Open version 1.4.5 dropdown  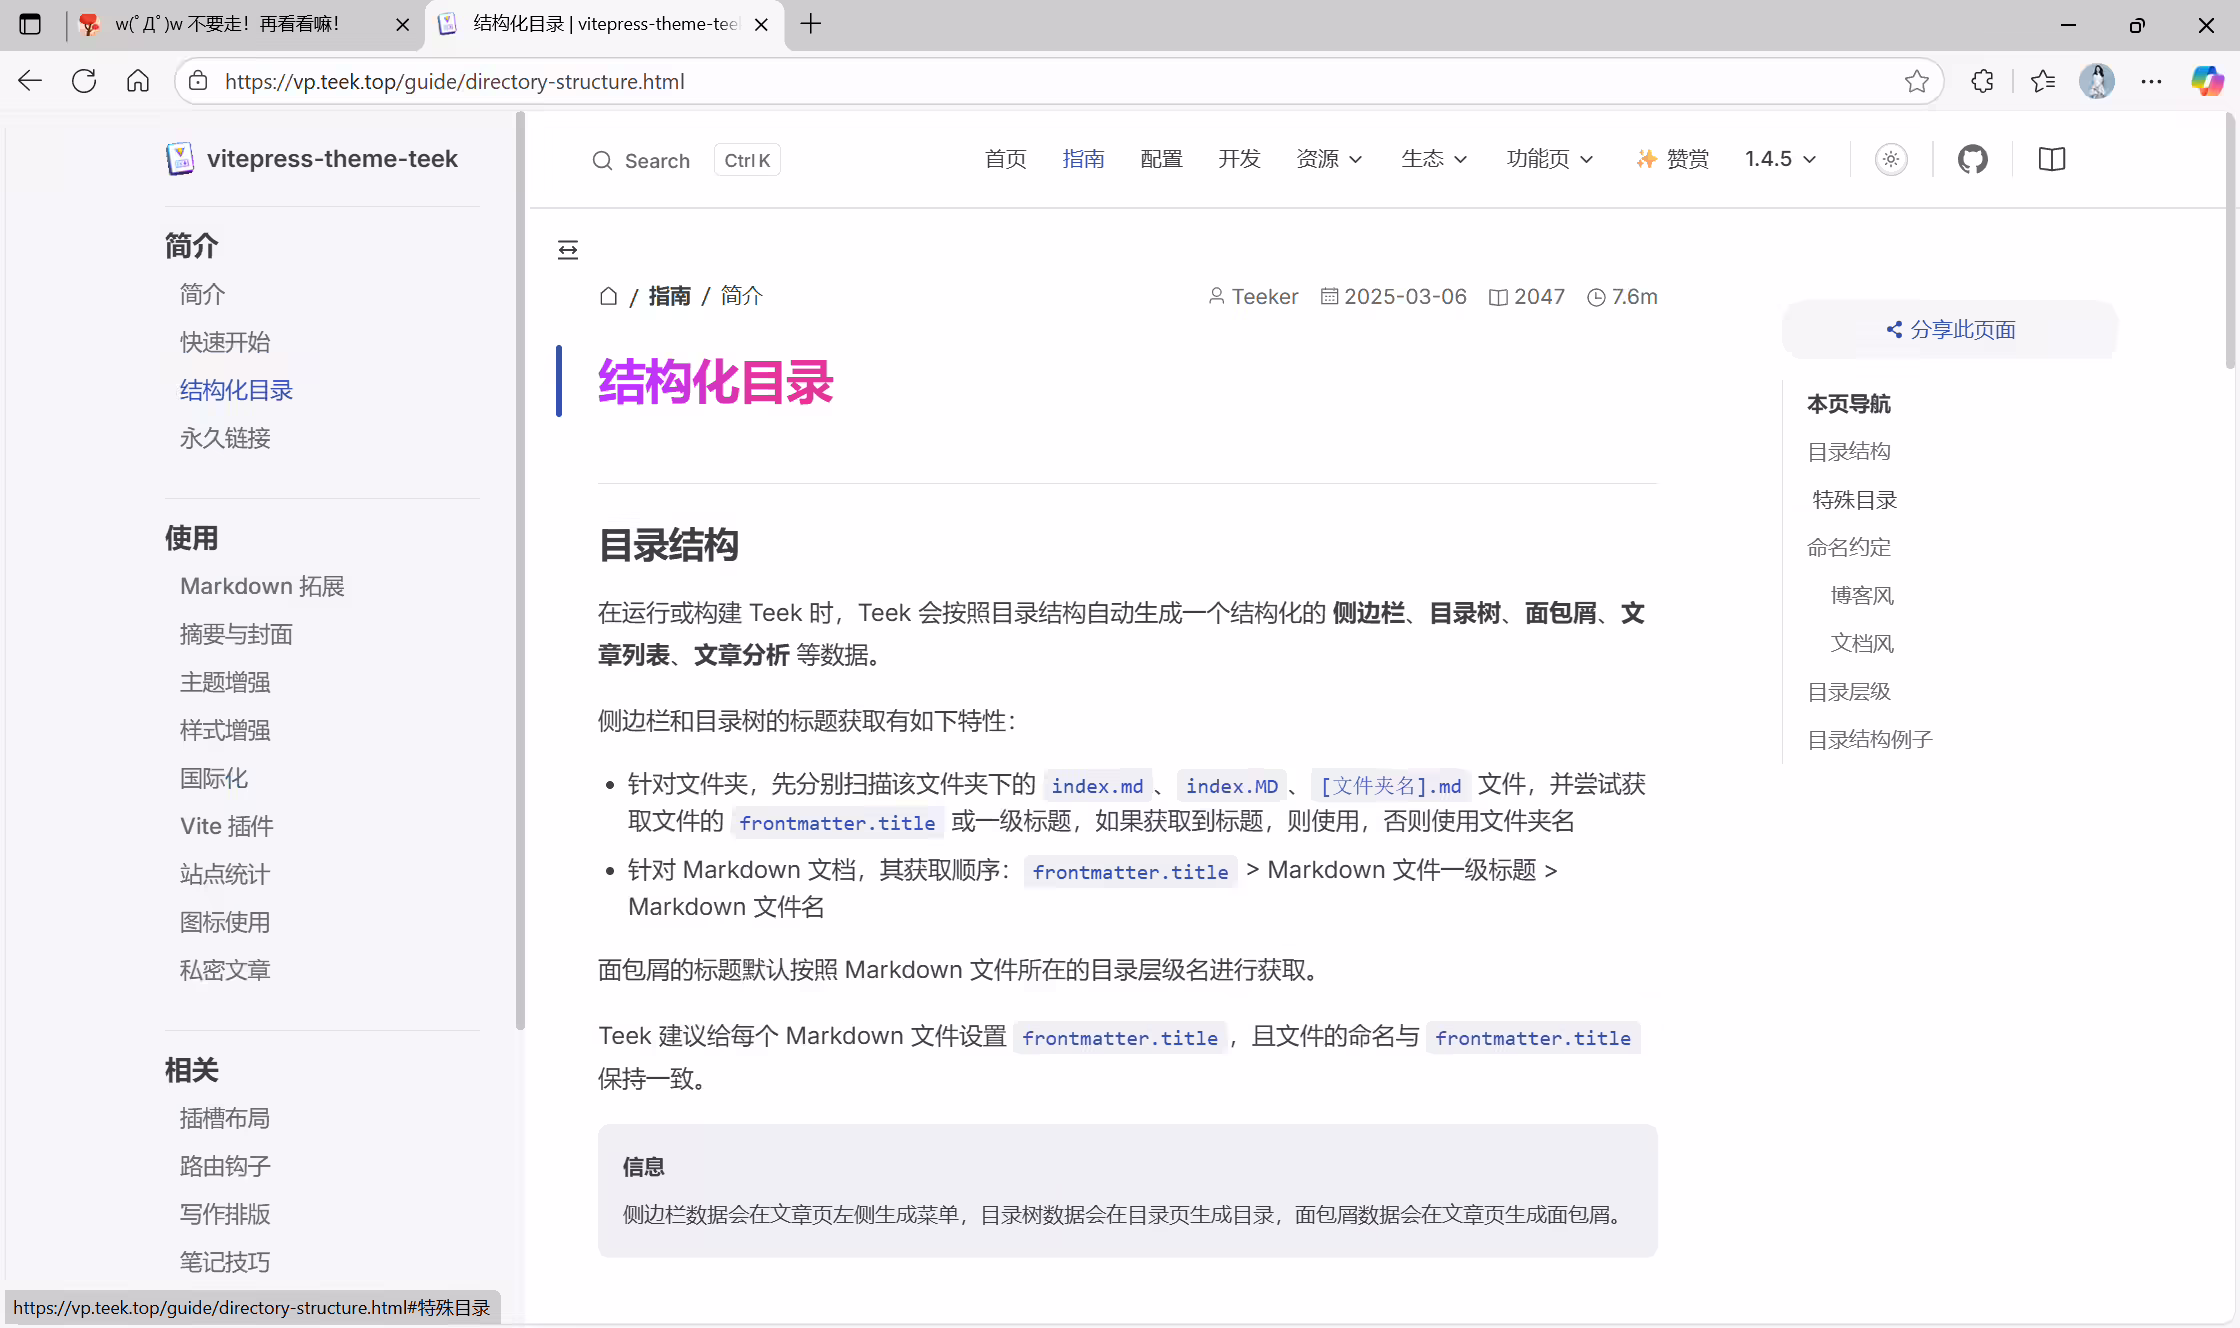pos(1780,159)
